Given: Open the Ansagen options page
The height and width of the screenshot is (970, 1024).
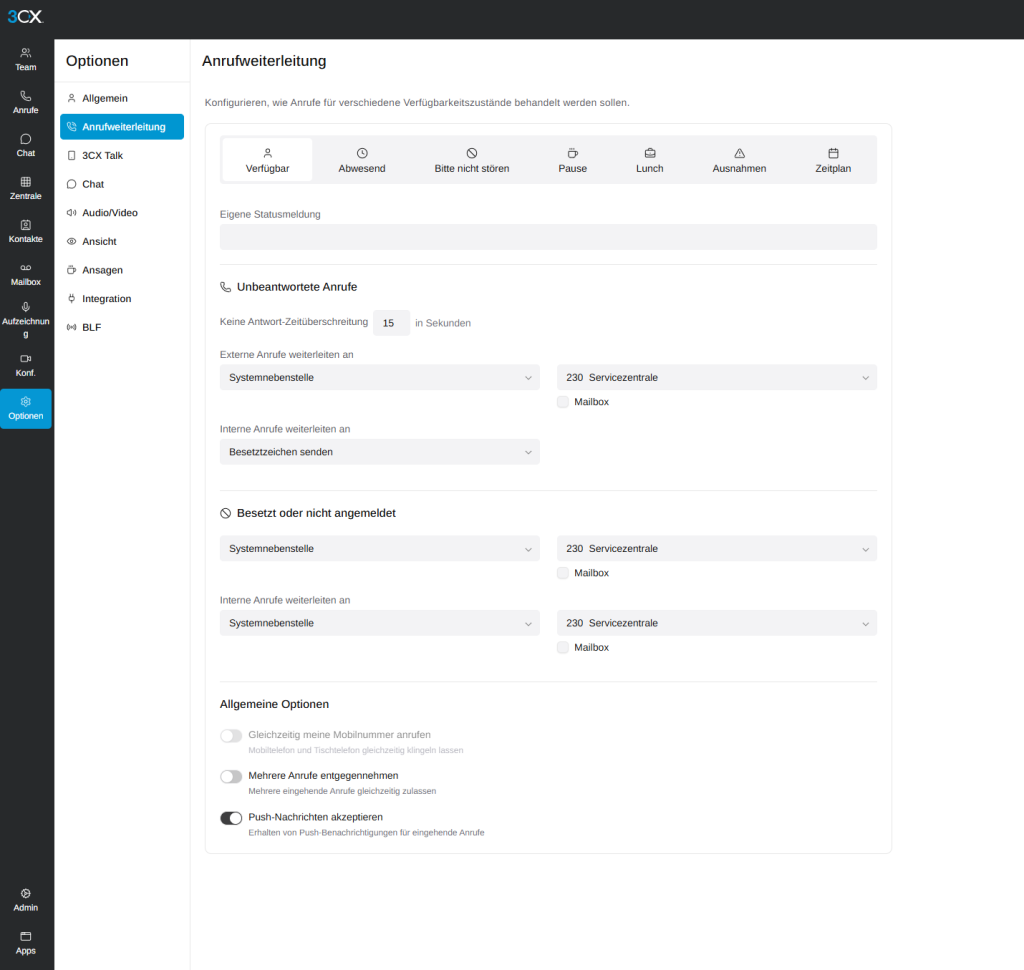Looking at the screenshot, I should (x=121, y=270).
